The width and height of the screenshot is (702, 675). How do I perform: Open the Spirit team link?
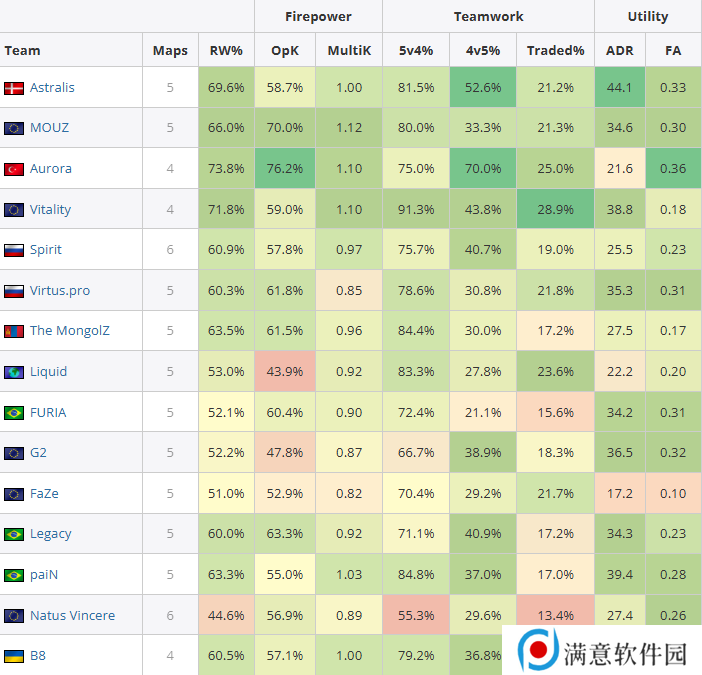point(46,250)
